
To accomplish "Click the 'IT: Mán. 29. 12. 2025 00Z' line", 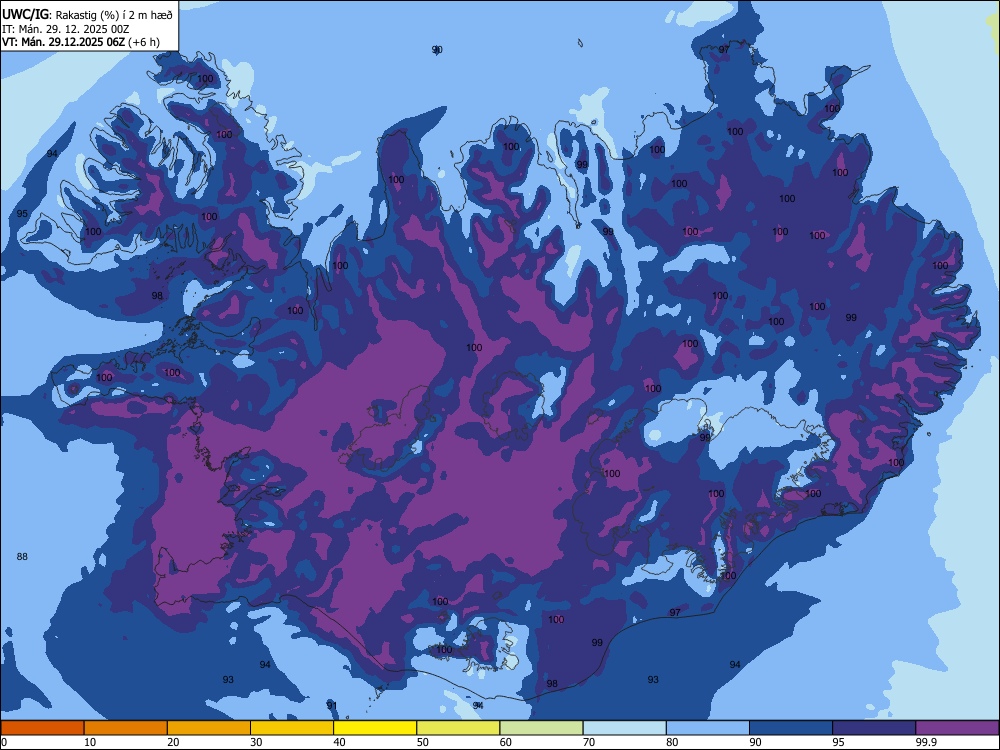I will (66, 29).
